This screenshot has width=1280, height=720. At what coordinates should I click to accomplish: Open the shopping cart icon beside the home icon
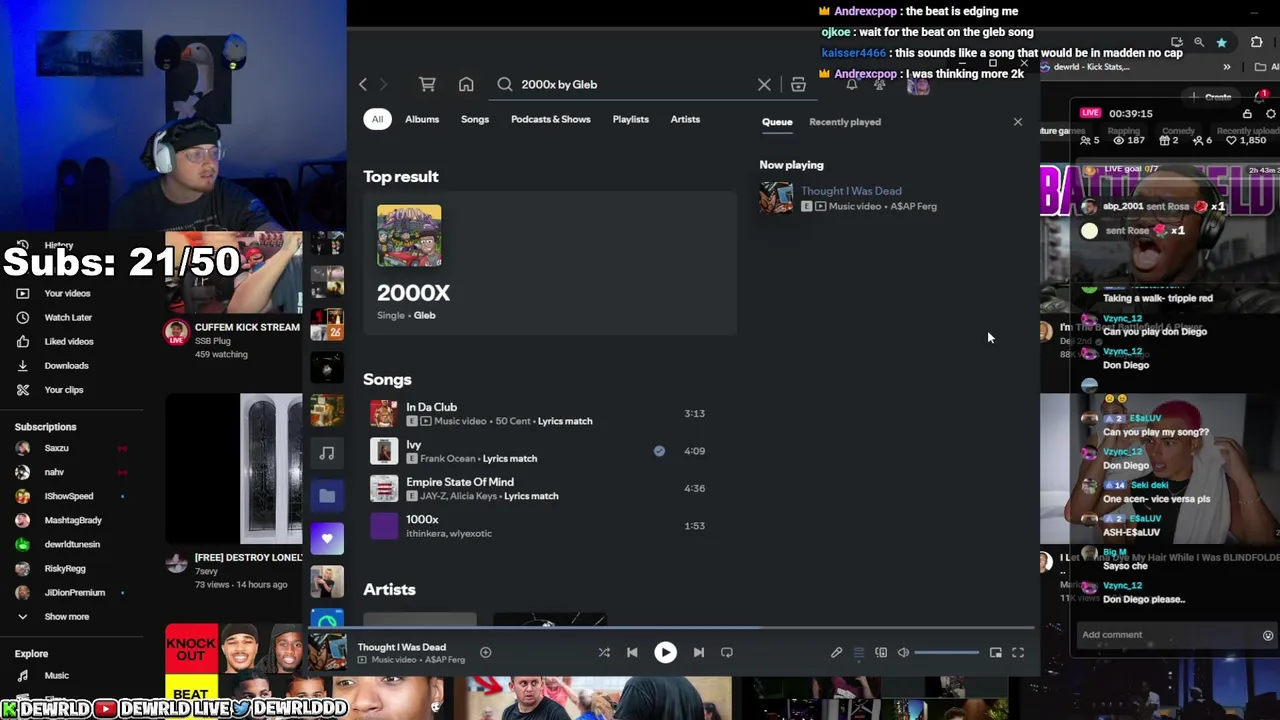pos(427,85)
